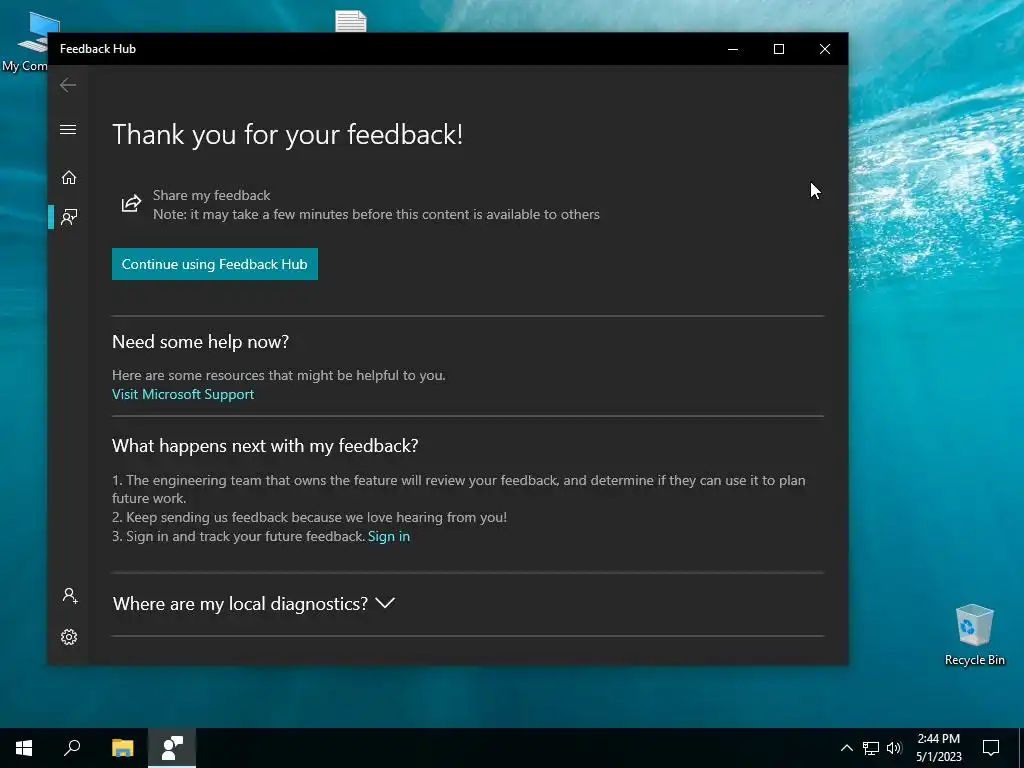Click the share arrow icon

(x=131, y=204)
